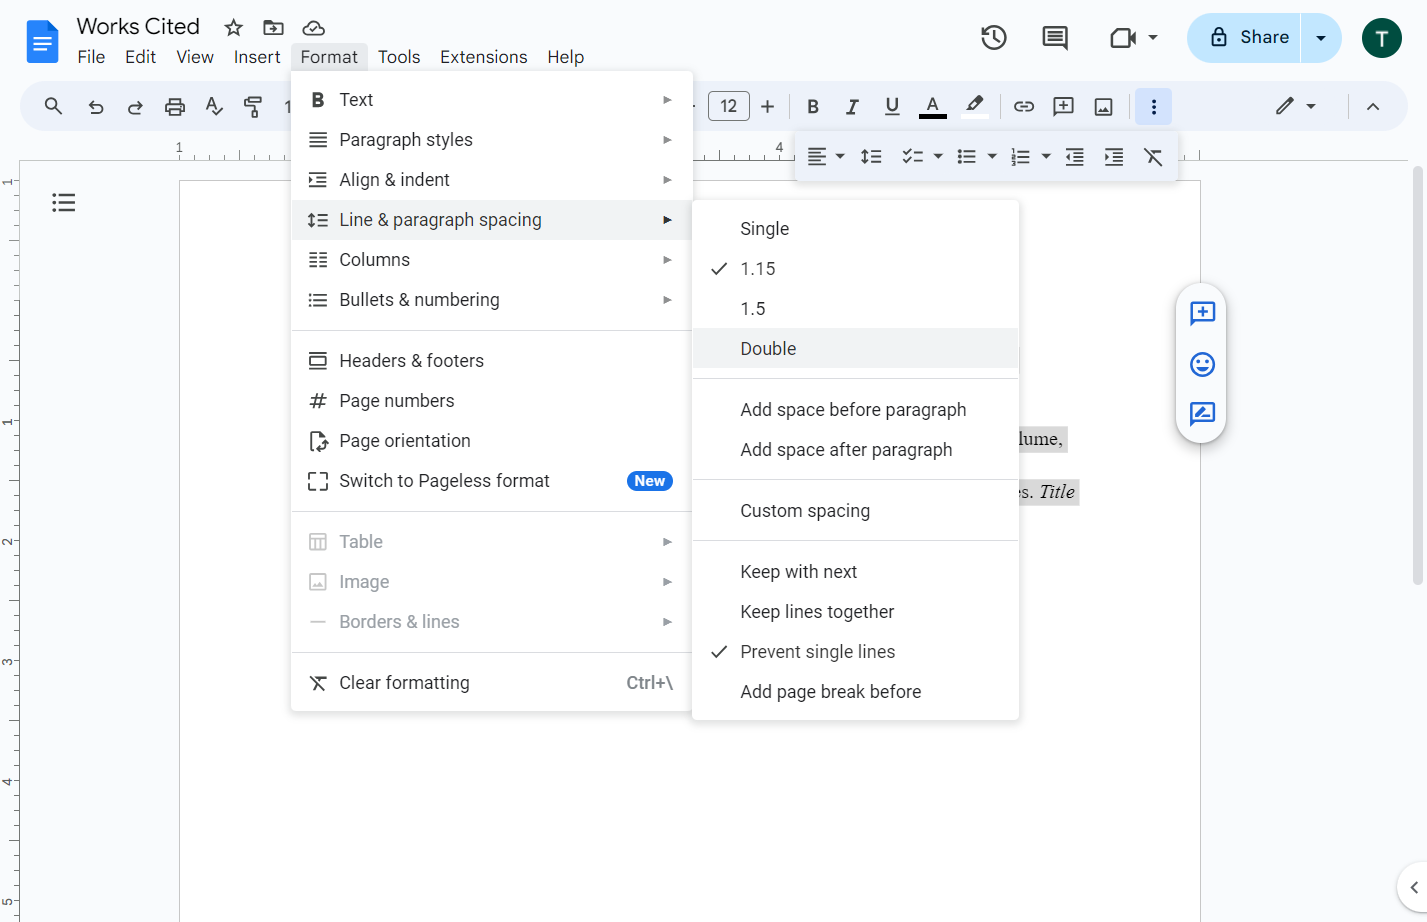This screenshot has width=1427, height=922.
Task: Expand Align & indent submenu
Action: (492, 179)
